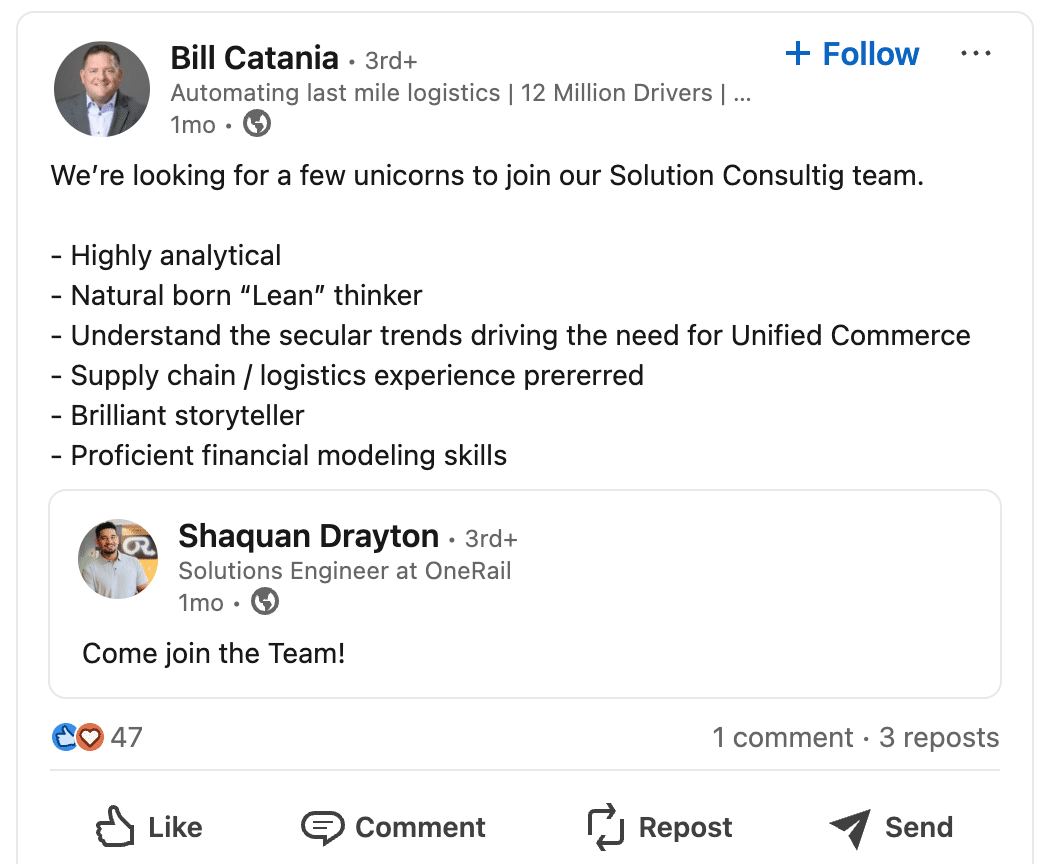Open the 'Come join the Team!' shared post

214,654
